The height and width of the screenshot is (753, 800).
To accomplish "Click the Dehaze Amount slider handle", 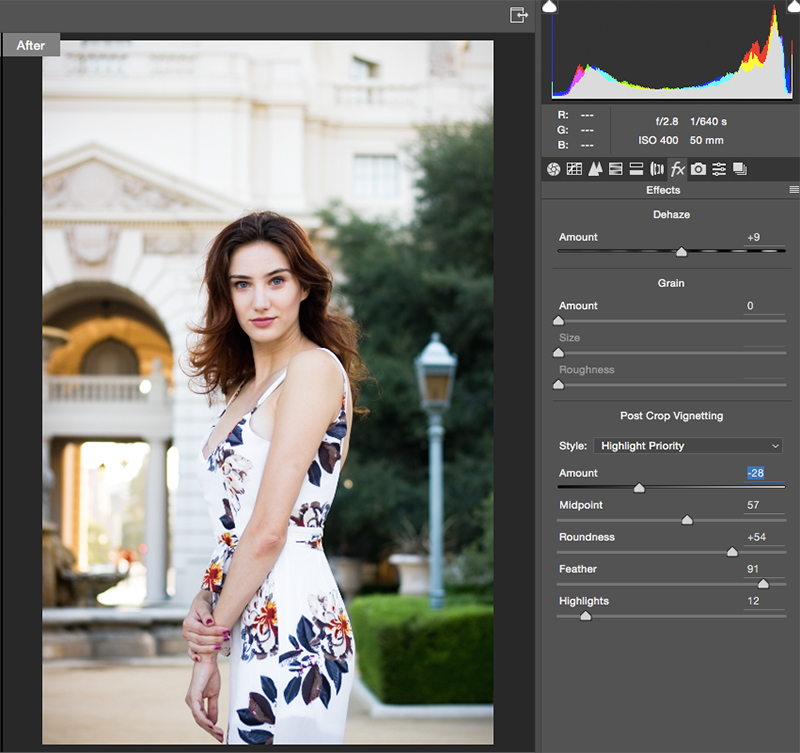I will point(681,252).
